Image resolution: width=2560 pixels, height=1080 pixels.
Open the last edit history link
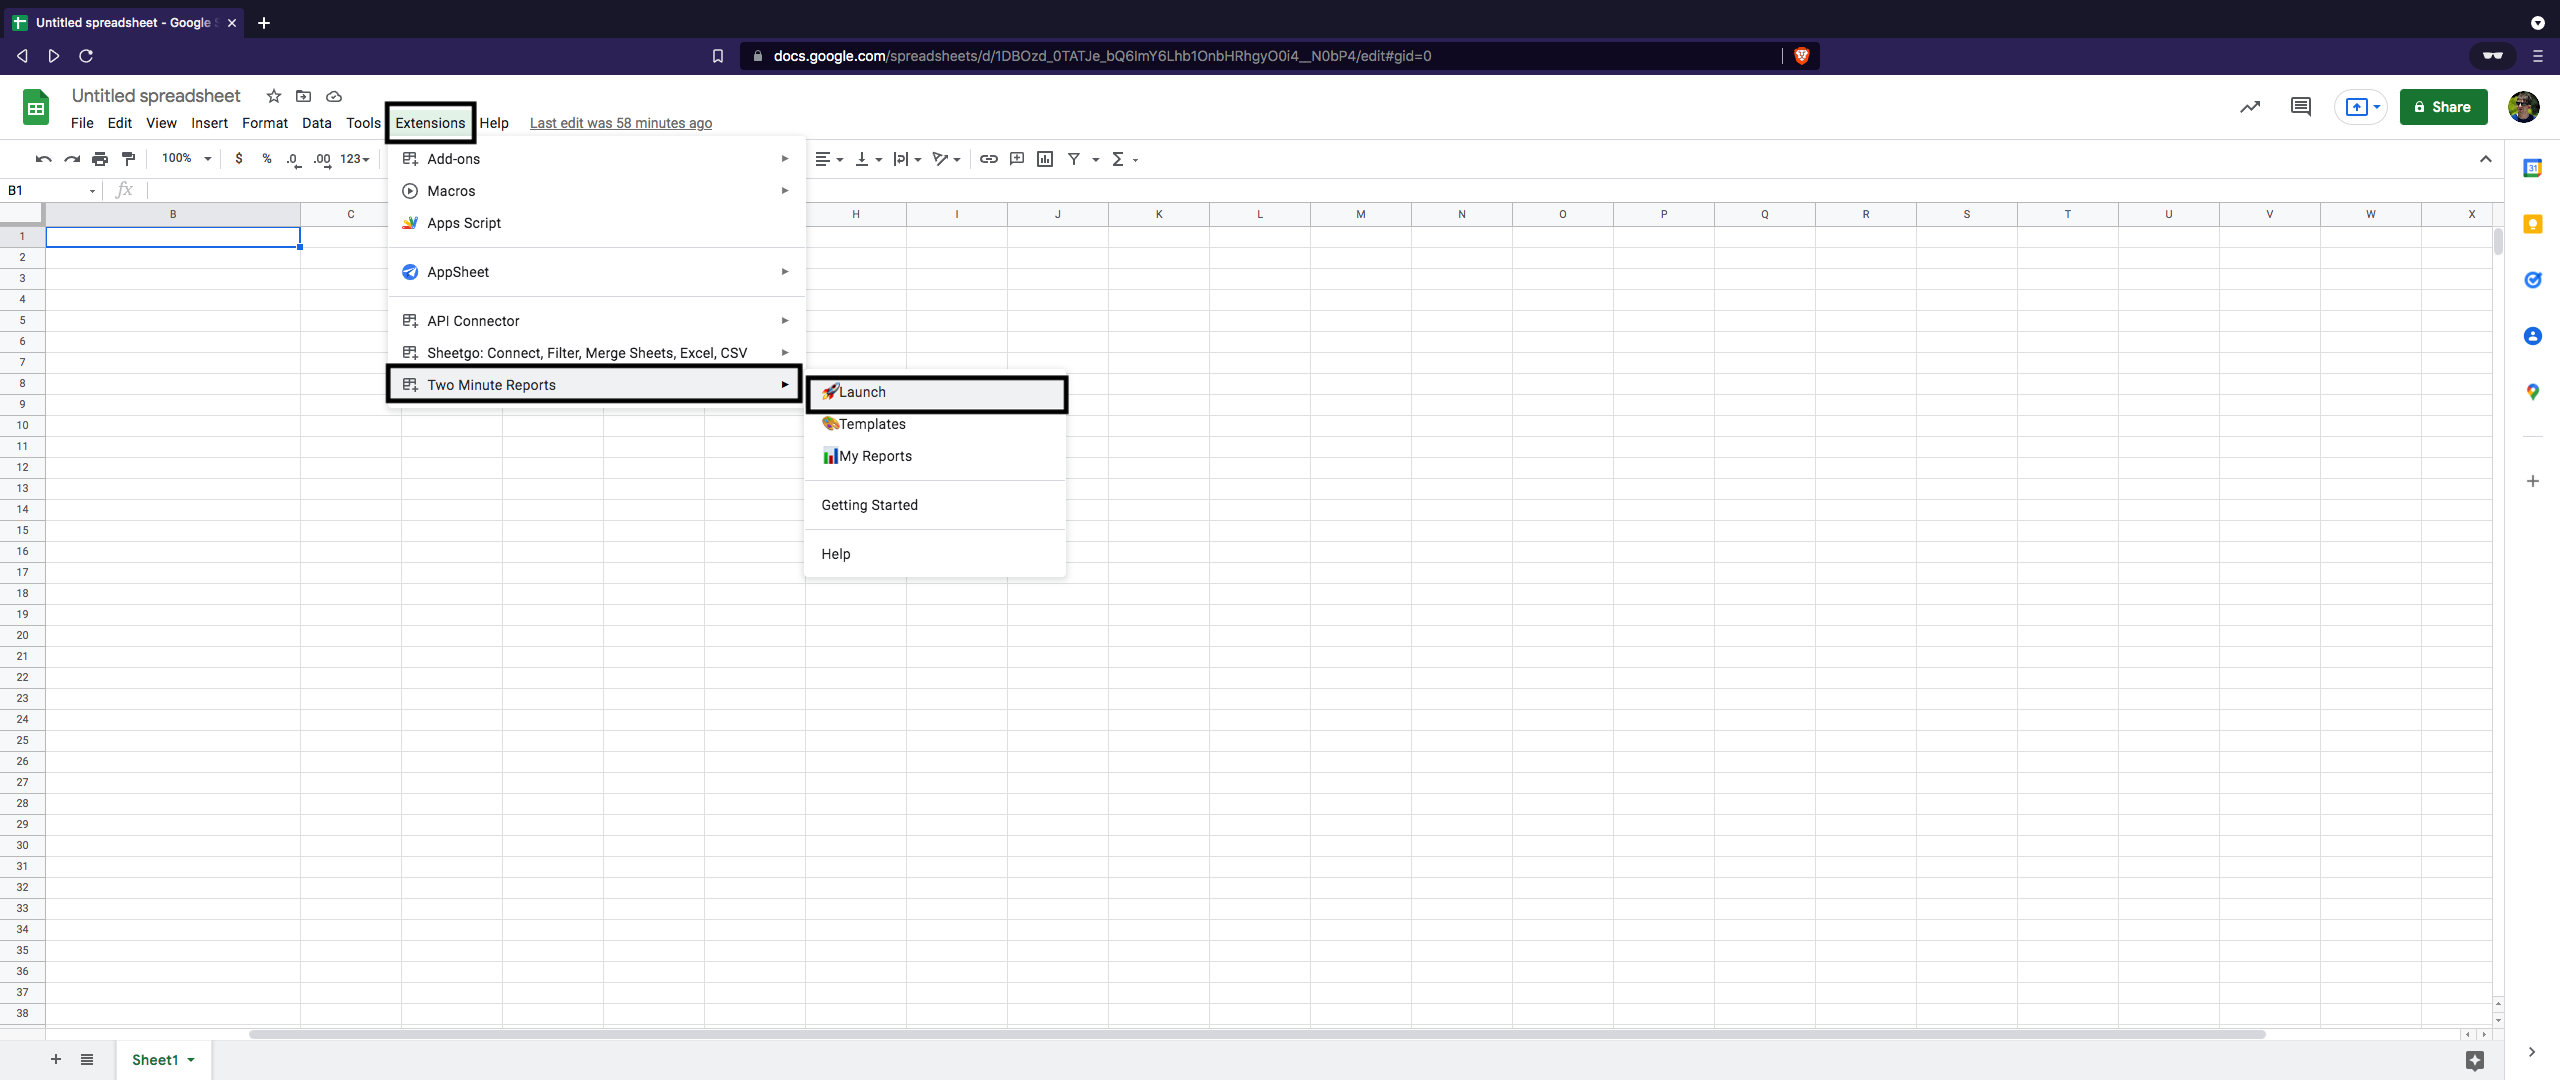[x=621, y=123]
